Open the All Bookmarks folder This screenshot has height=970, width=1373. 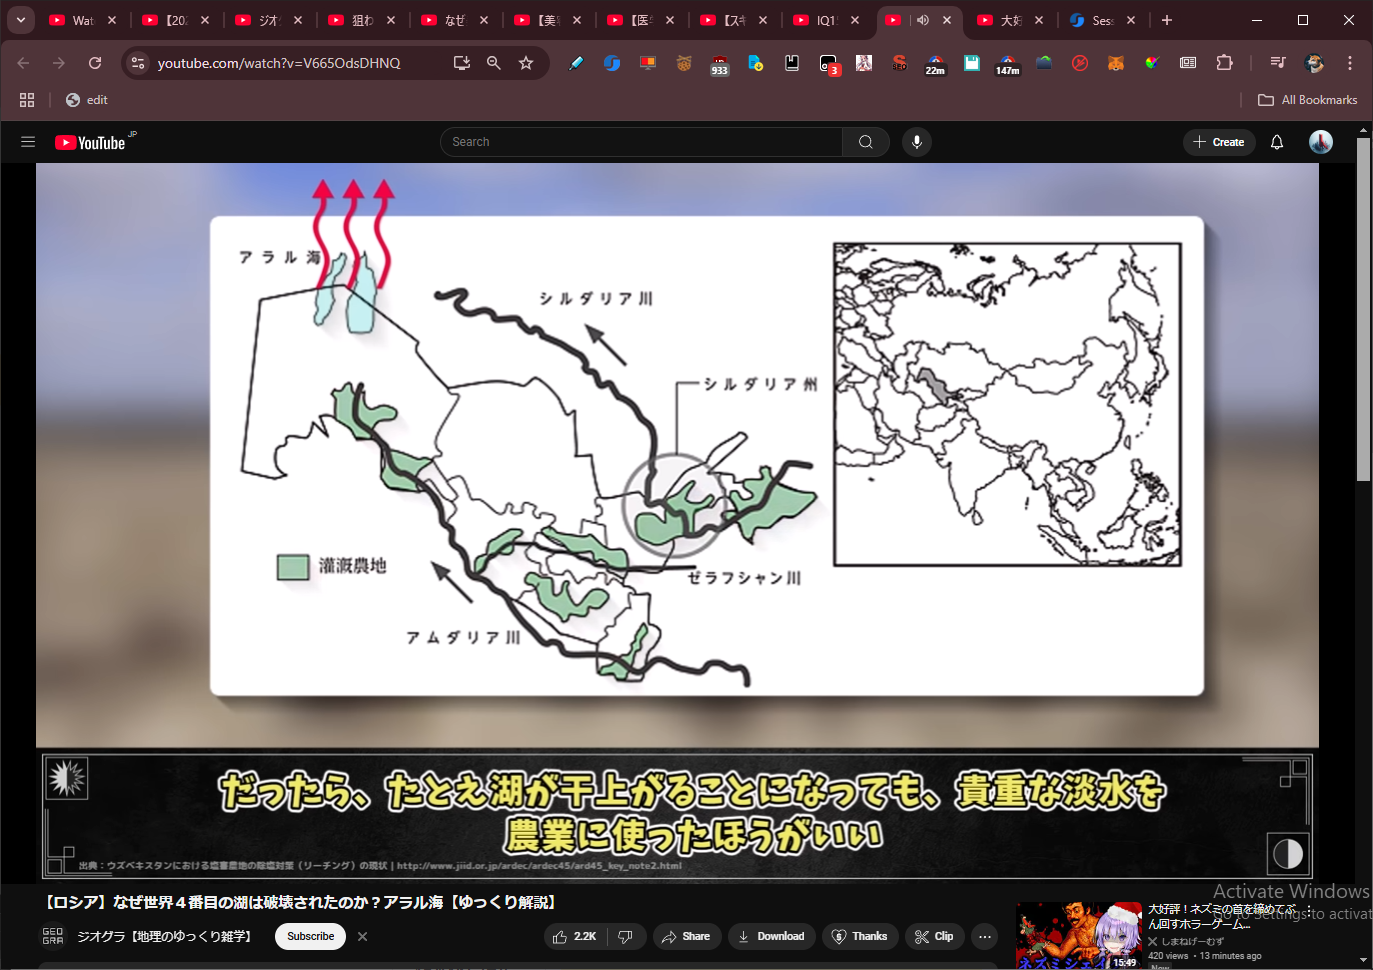(x=1308, y=100)
